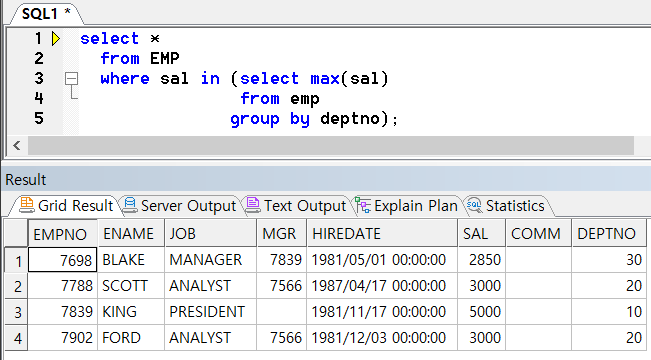Select row 3 by its row number header
The image size is (651, 360).
[x=16, y=312]
